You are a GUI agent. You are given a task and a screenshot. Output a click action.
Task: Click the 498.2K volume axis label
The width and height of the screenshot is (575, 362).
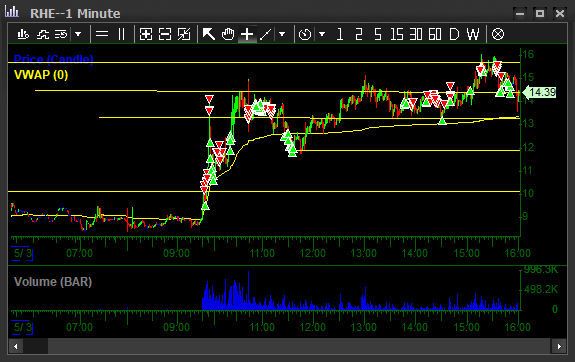pyautogui.click(x=541, y=289)
